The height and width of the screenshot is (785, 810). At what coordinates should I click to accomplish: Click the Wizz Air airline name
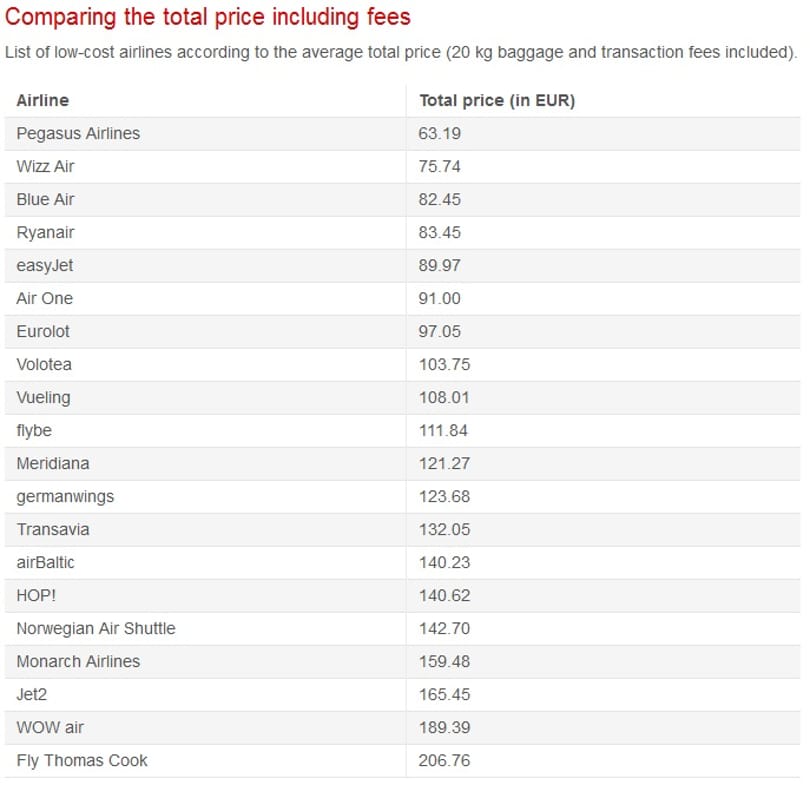click(45, 166)
